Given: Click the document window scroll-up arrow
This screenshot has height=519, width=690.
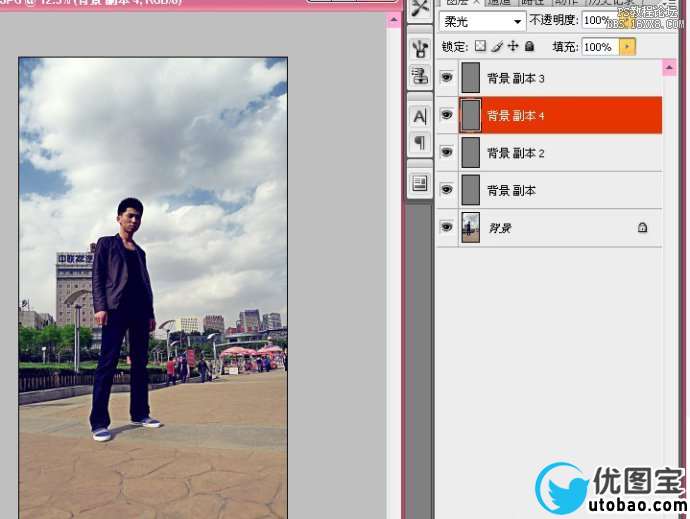Looking at the screenshot, I should click(394, 20).
